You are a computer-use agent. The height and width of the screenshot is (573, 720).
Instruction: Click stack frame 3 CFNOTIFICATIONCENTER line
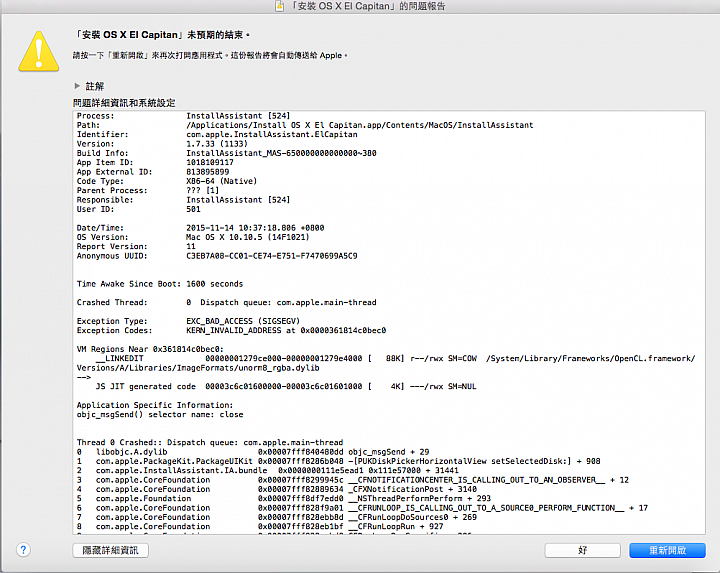(353, 480)
